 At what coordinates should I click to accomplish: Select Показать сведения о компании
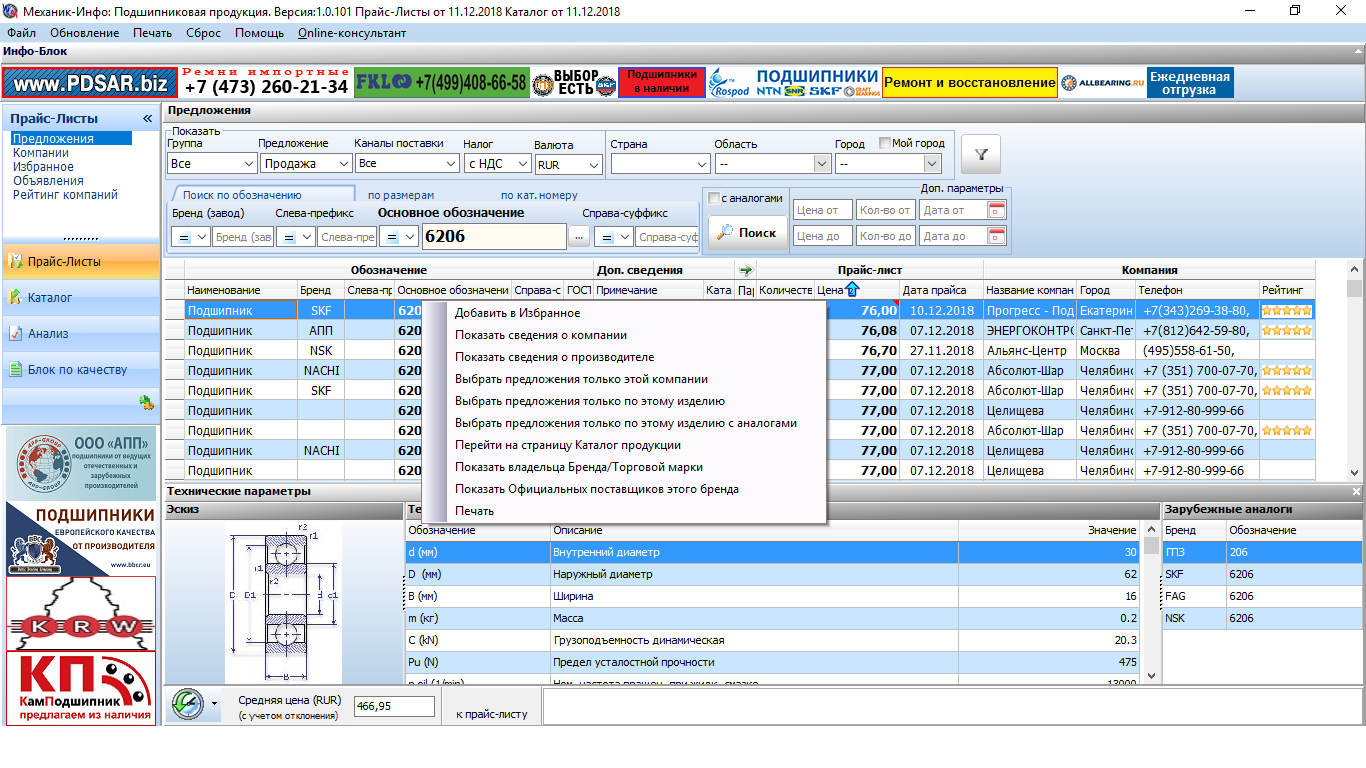pos(541,335)
